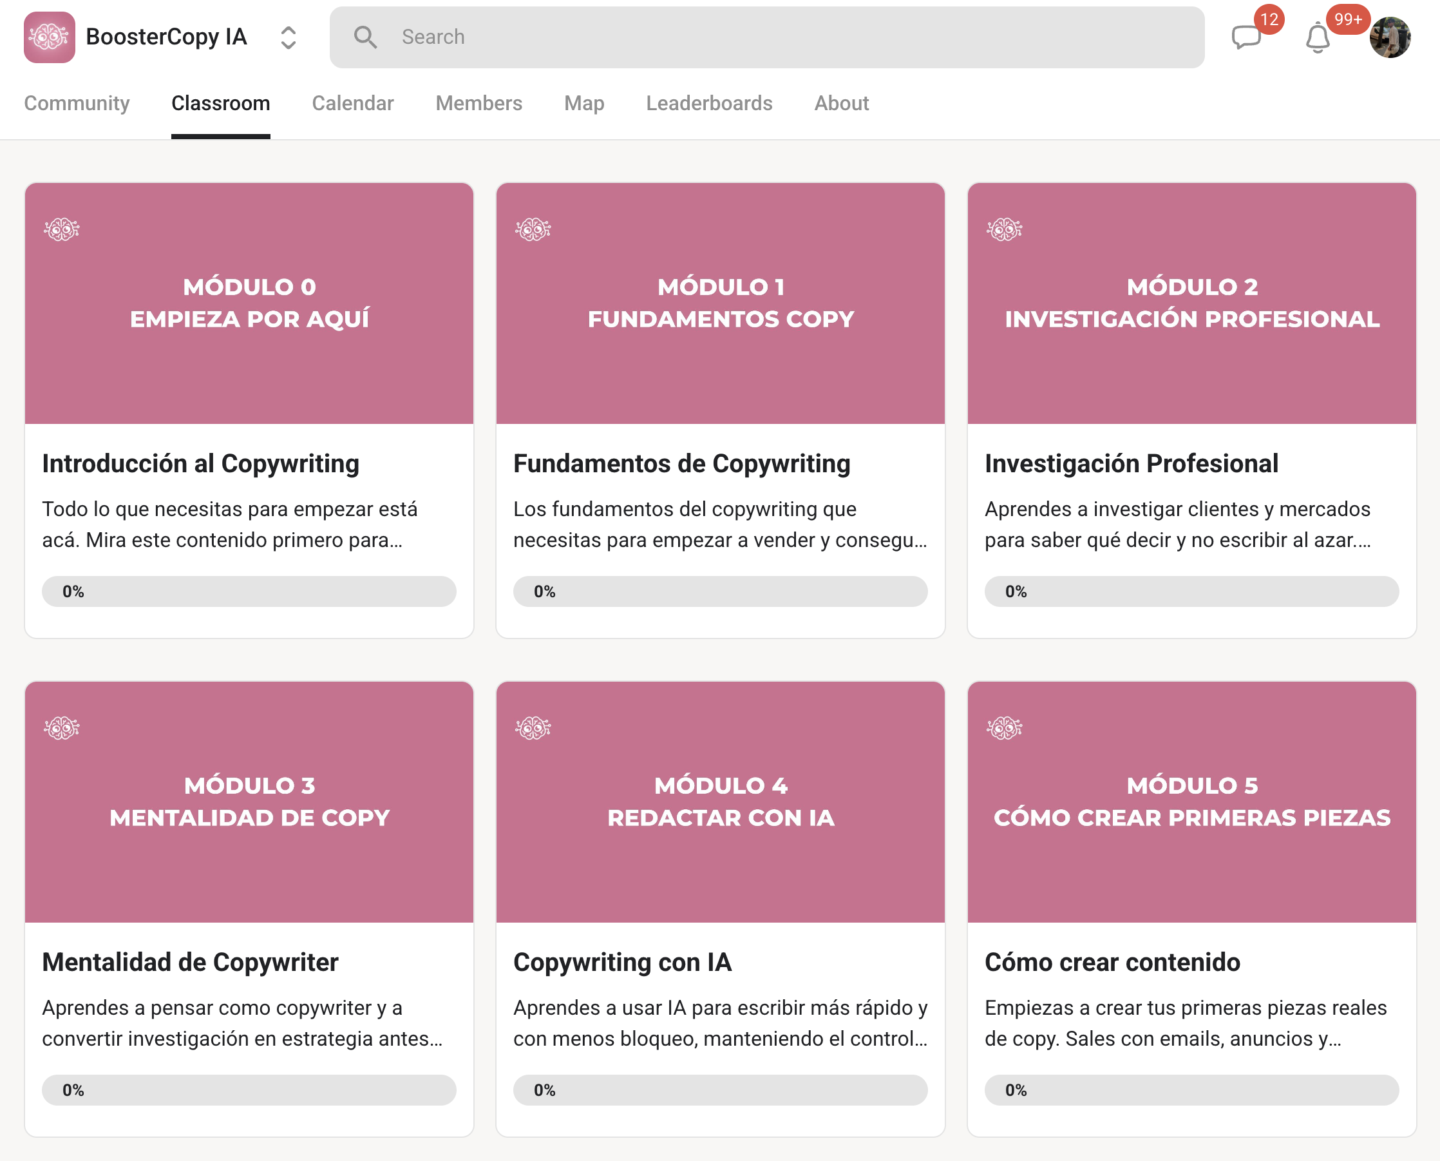This screenshot has height=1161, width=1440.
Task: Open the Calendar tab
Action: coord(352,103)
